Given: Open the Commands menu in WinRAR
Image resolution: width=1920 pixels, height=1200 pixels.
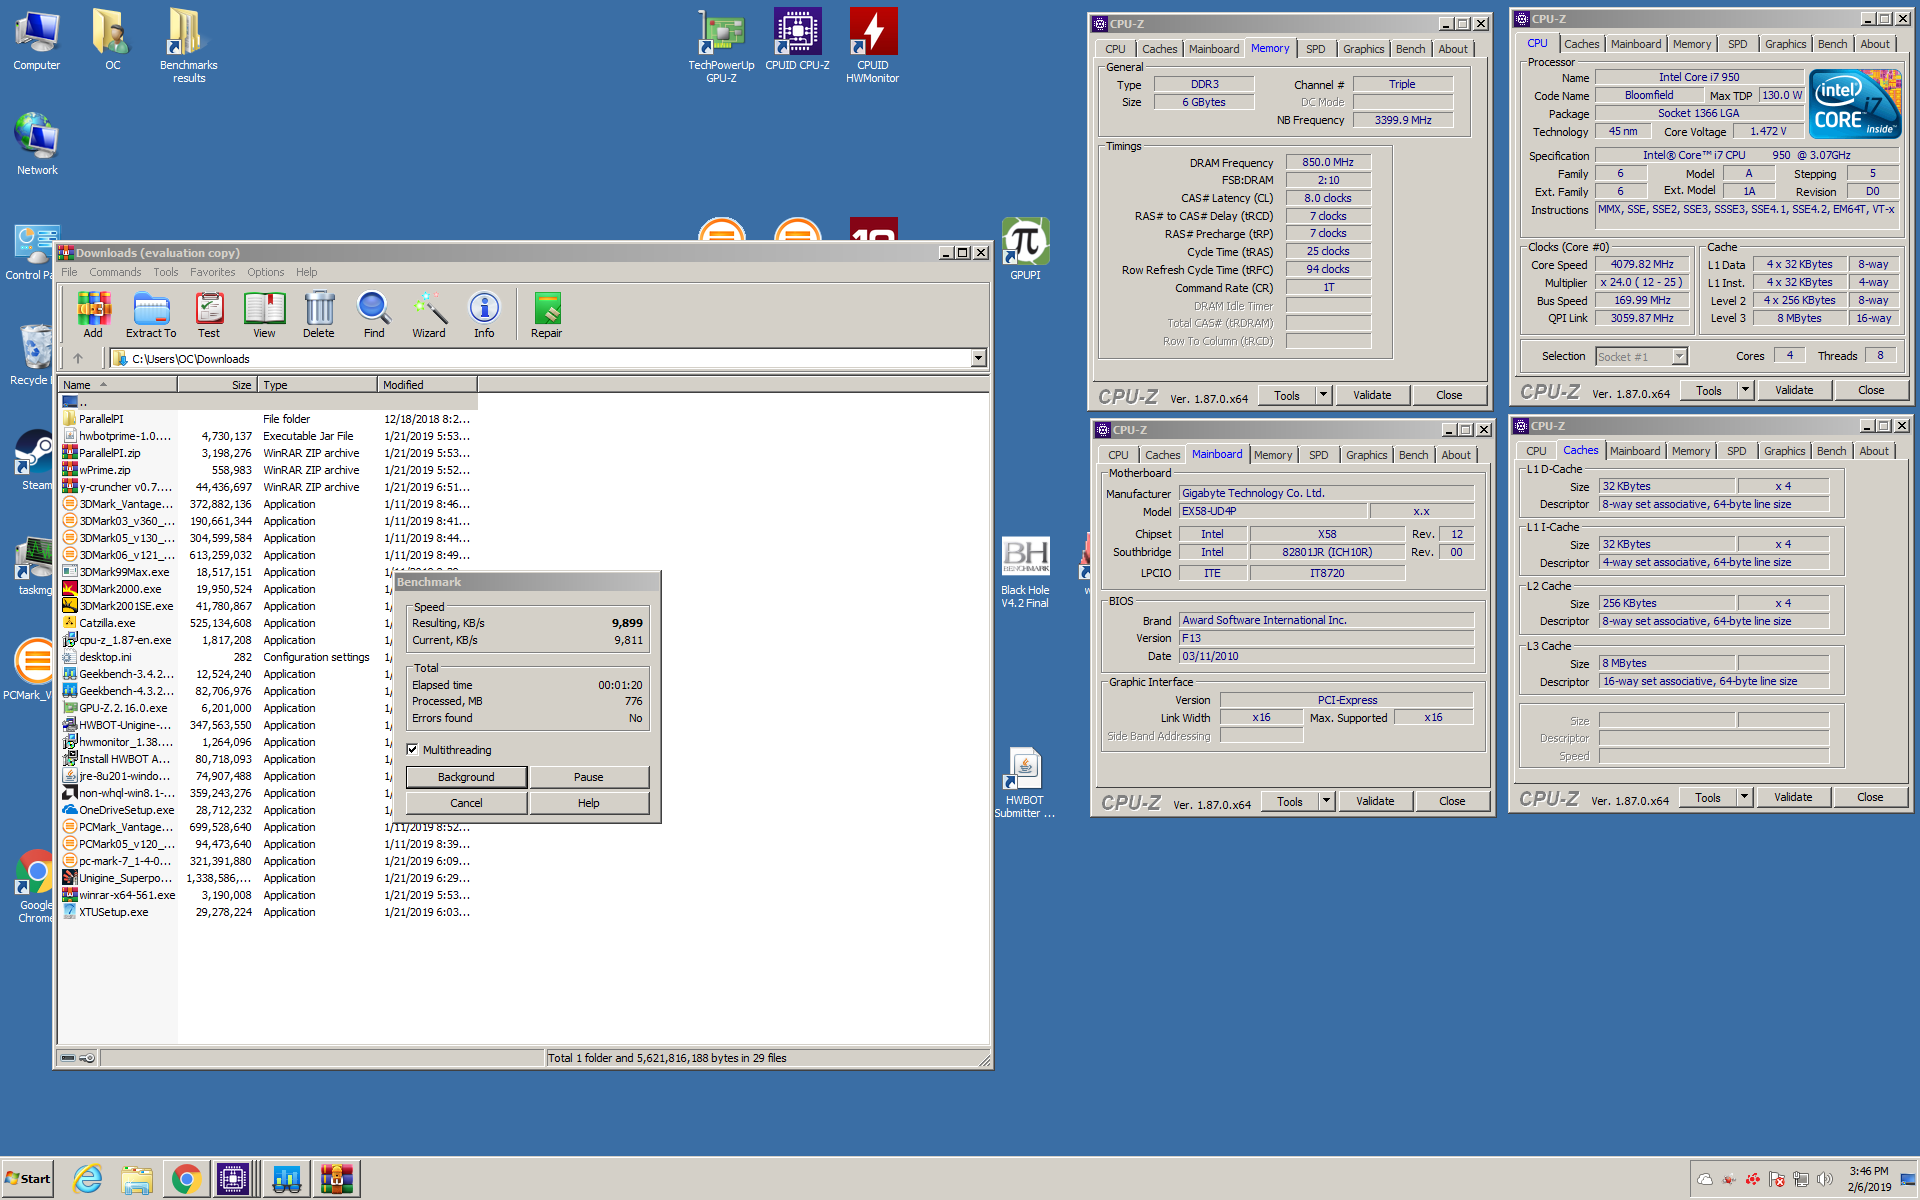Looking at the screenshot, I should [115, 272].
